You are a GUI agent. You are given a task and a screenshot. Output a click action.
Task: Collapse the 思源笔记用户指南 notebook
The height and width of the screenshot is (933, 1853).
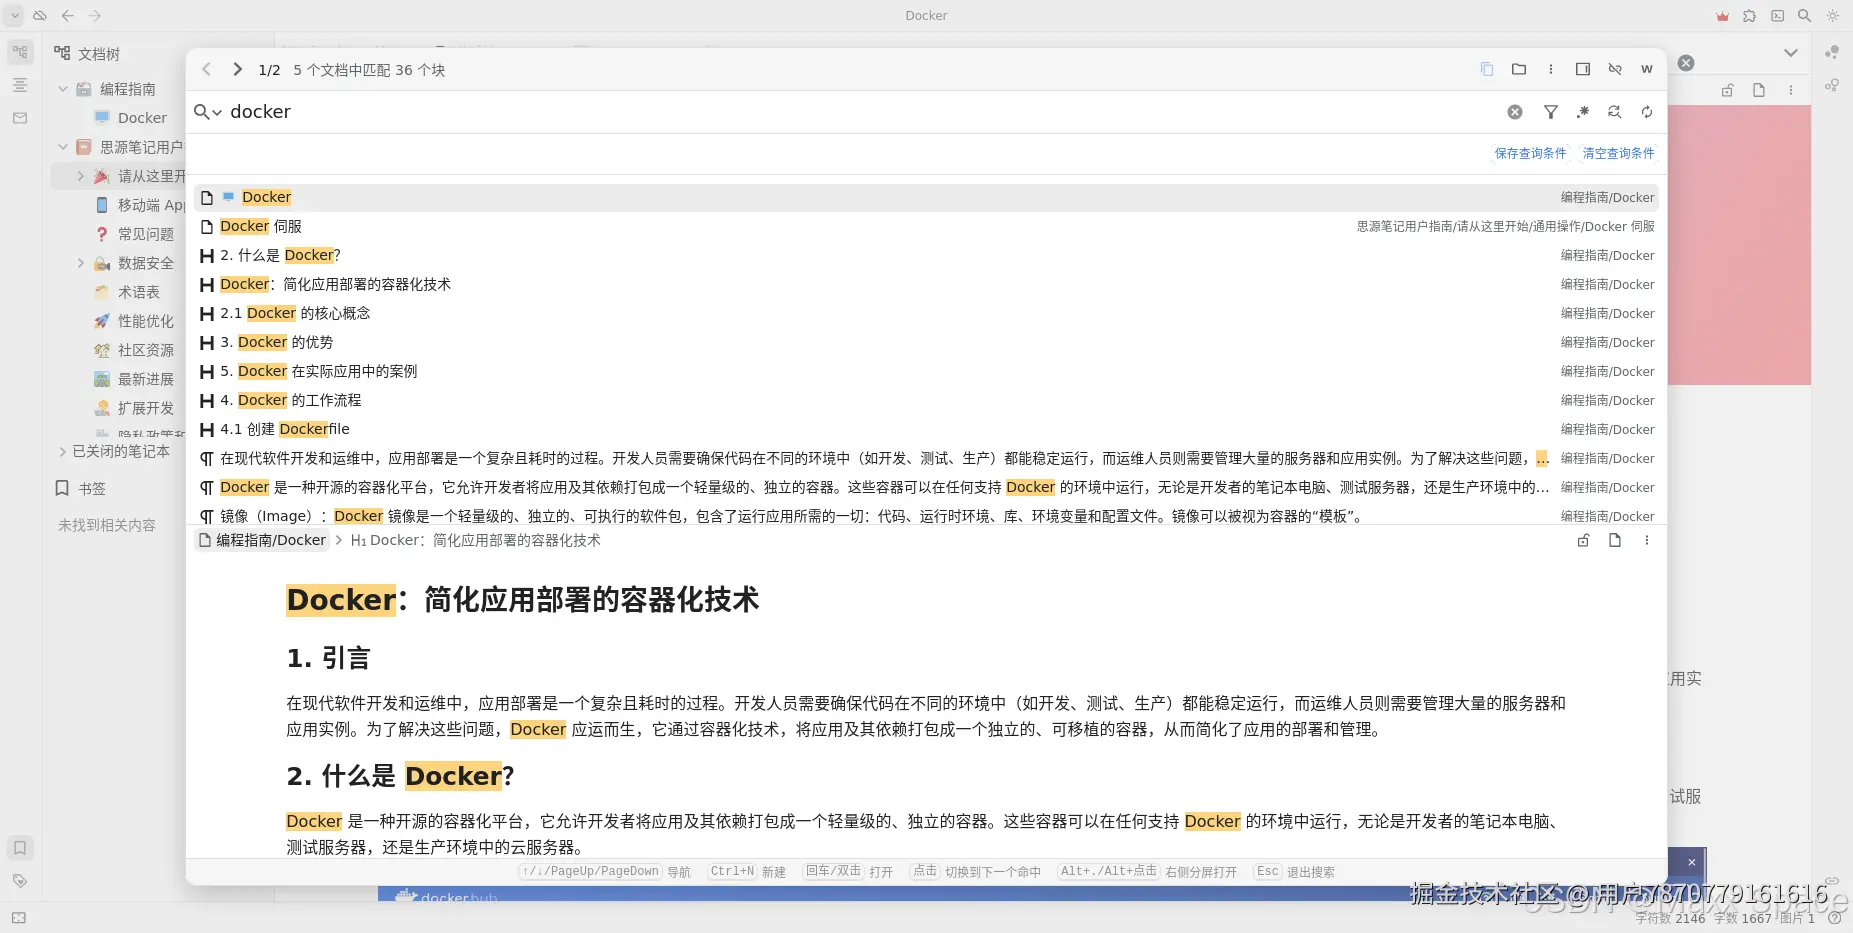pos(63,147)
